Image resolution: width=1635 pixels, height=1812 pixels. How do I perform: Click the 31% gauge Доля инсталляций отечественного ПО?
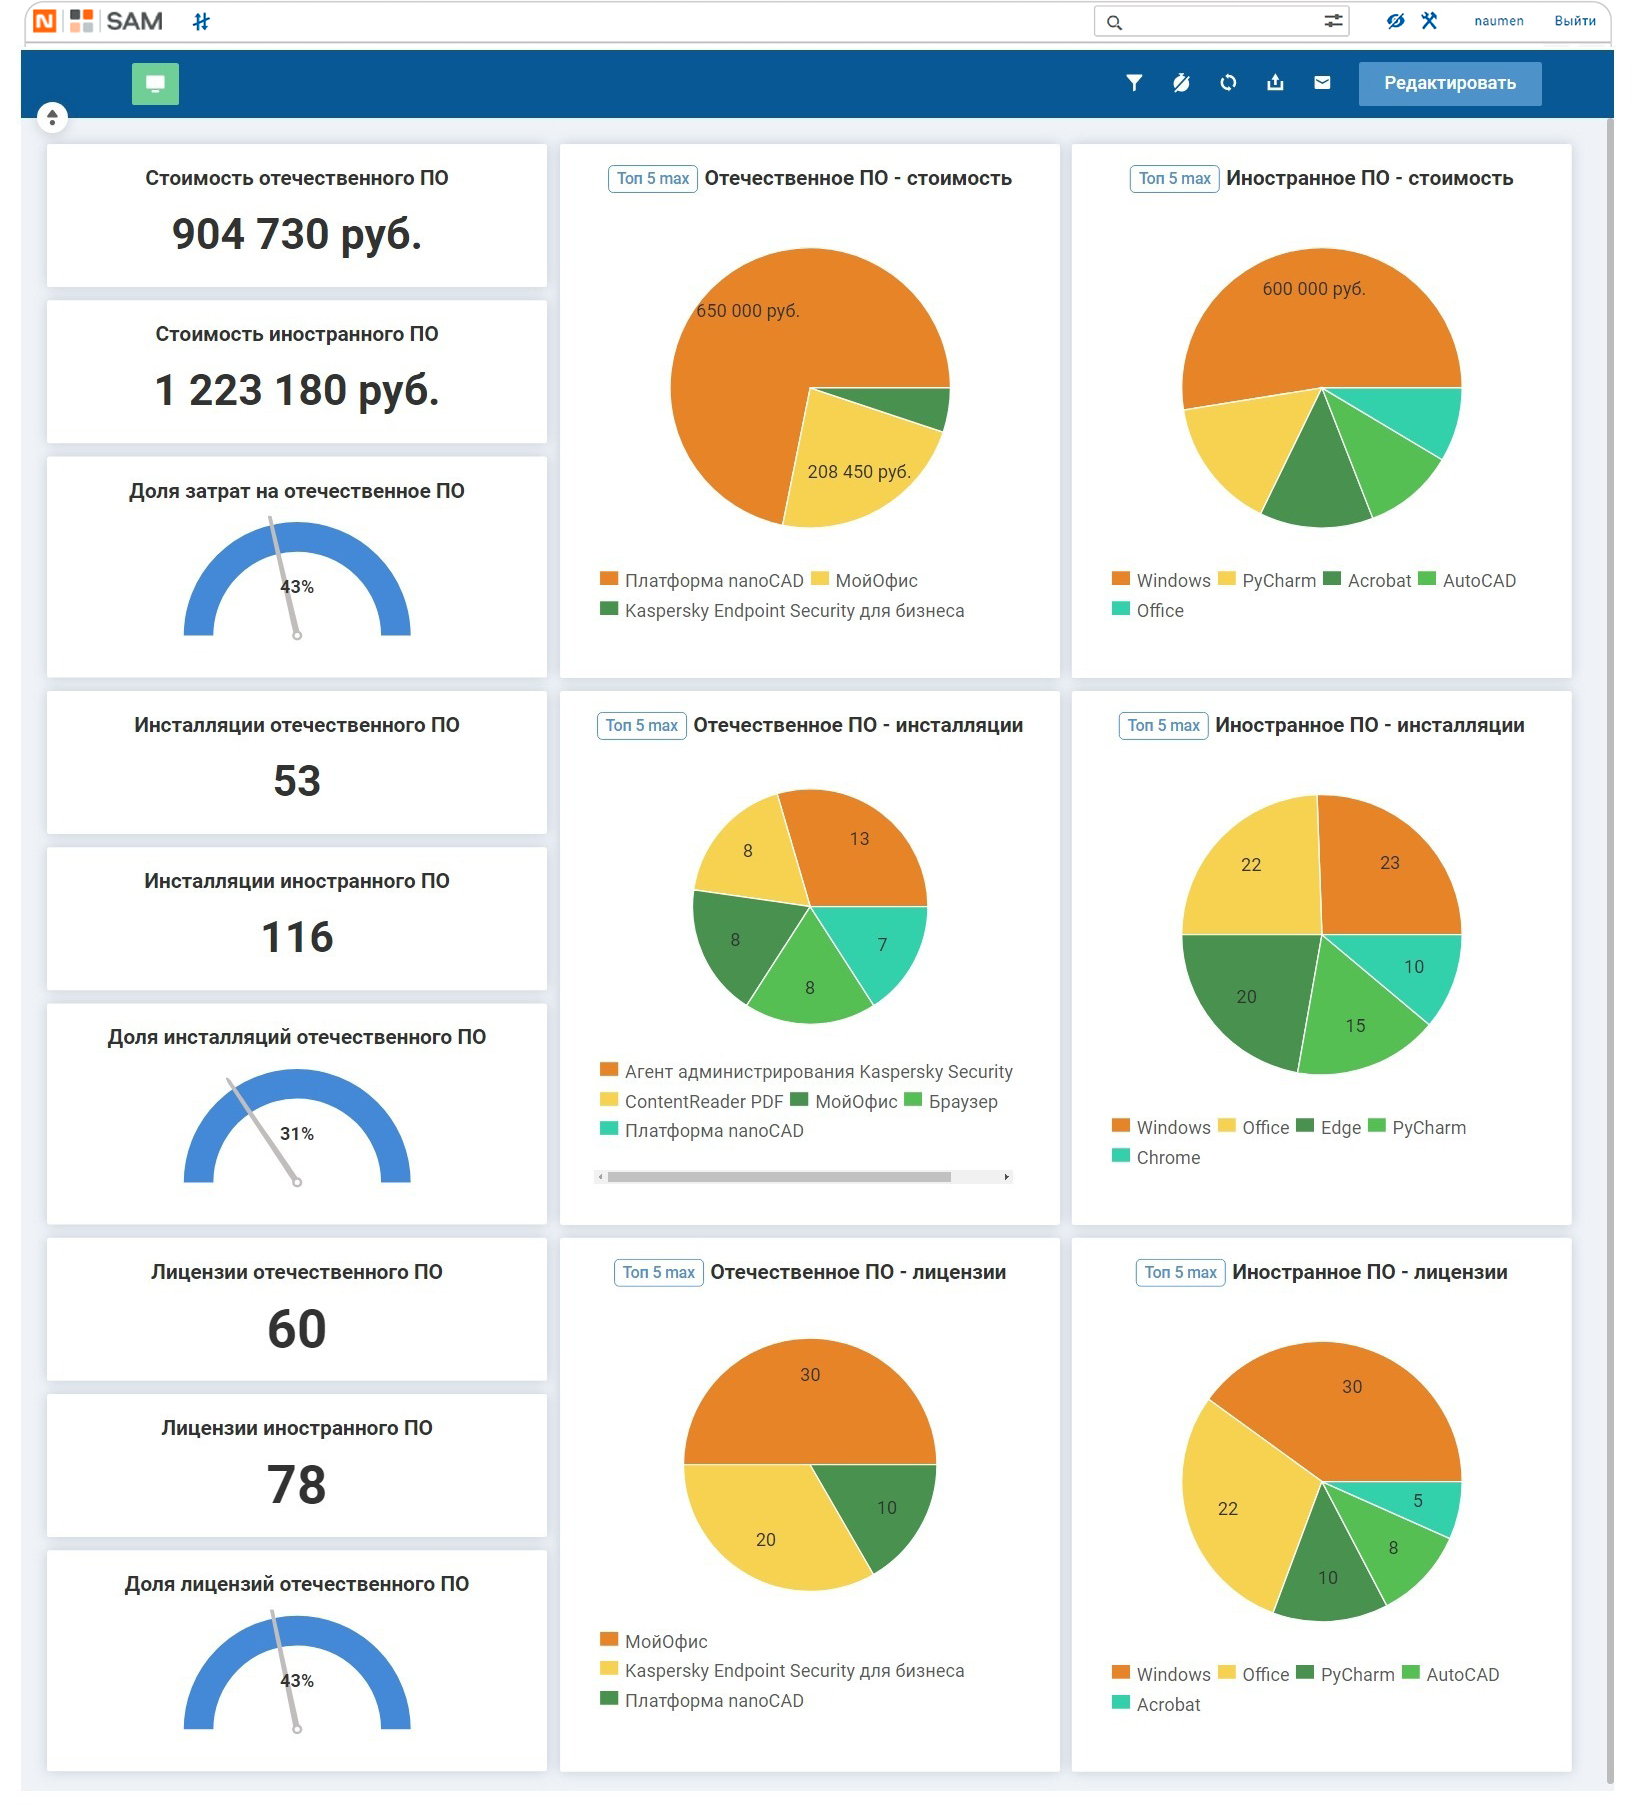(297, 1127)
